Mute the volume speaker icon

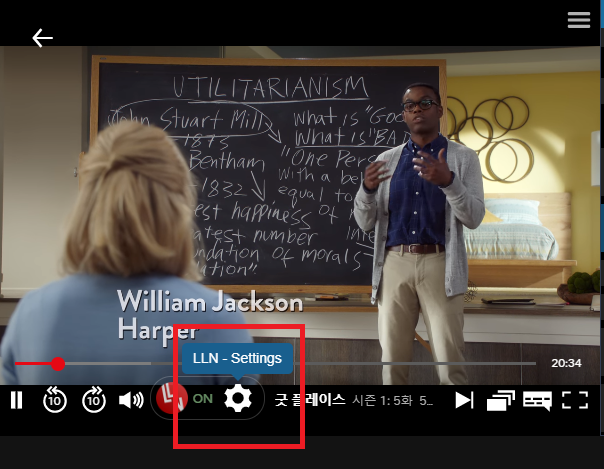click(131, 400)
